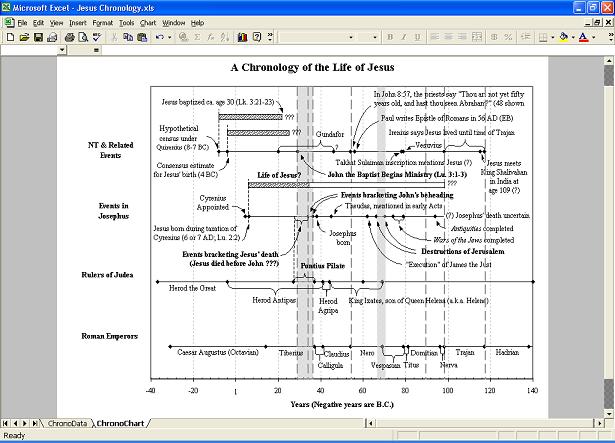
Task: Open Office Assistant help question icon
Action: point(257,37)
